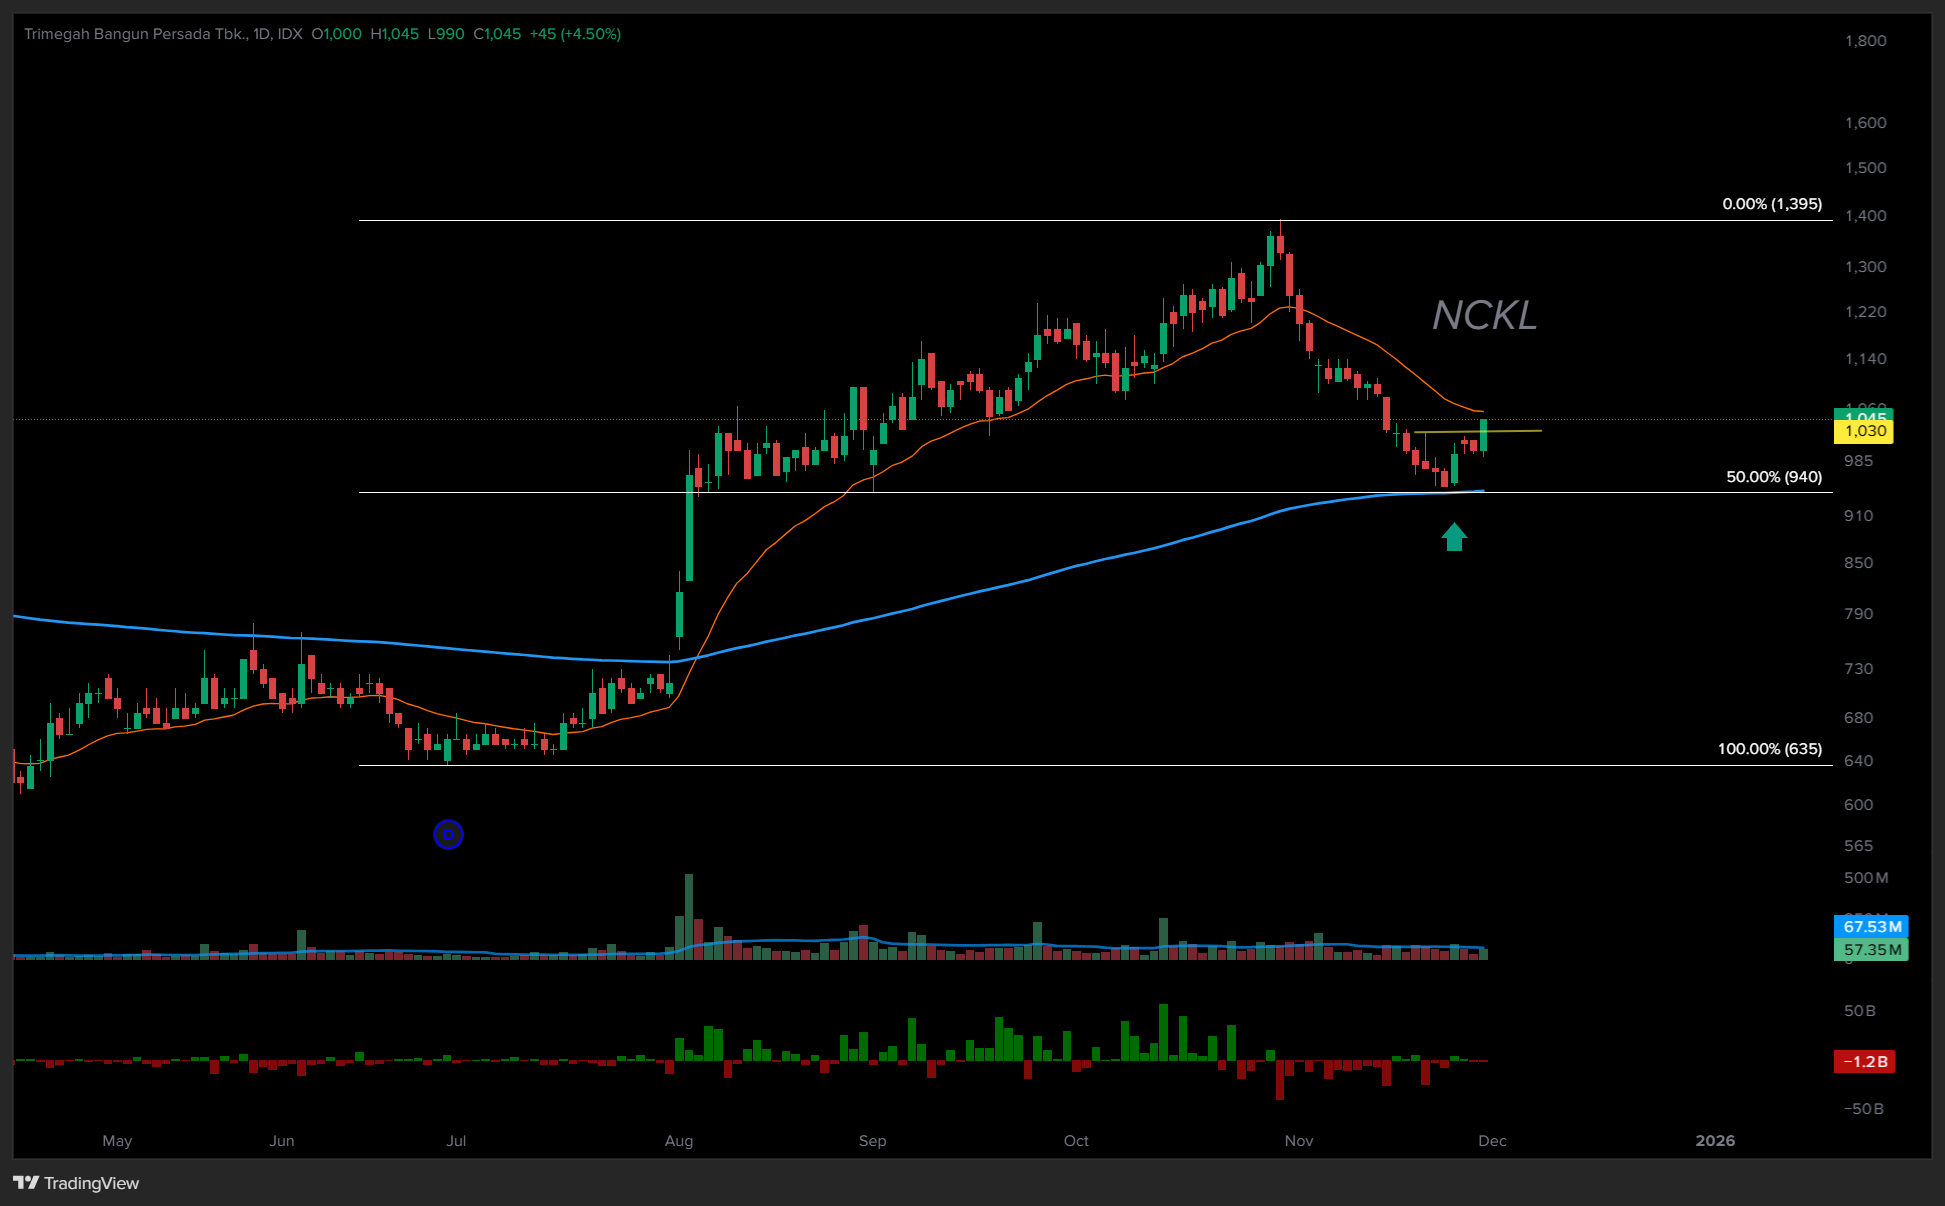Screen dimensions: 1945x1206
Task: Click the TradingView logo
Action: point(76,1183)
